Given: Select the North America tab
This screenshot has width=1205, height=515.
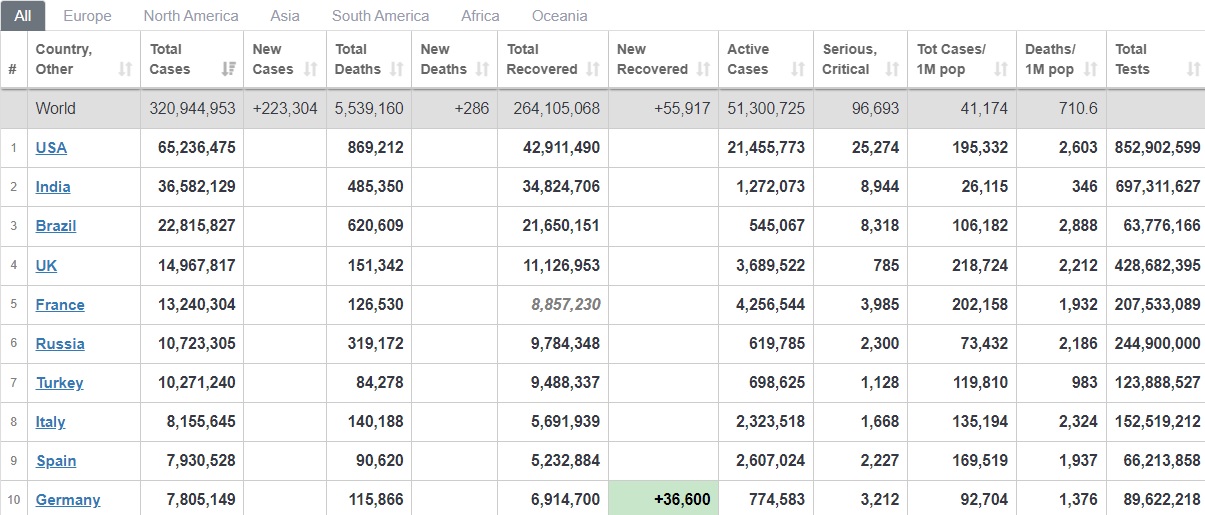Looking at the screenshot, I should tap(191, 16).
